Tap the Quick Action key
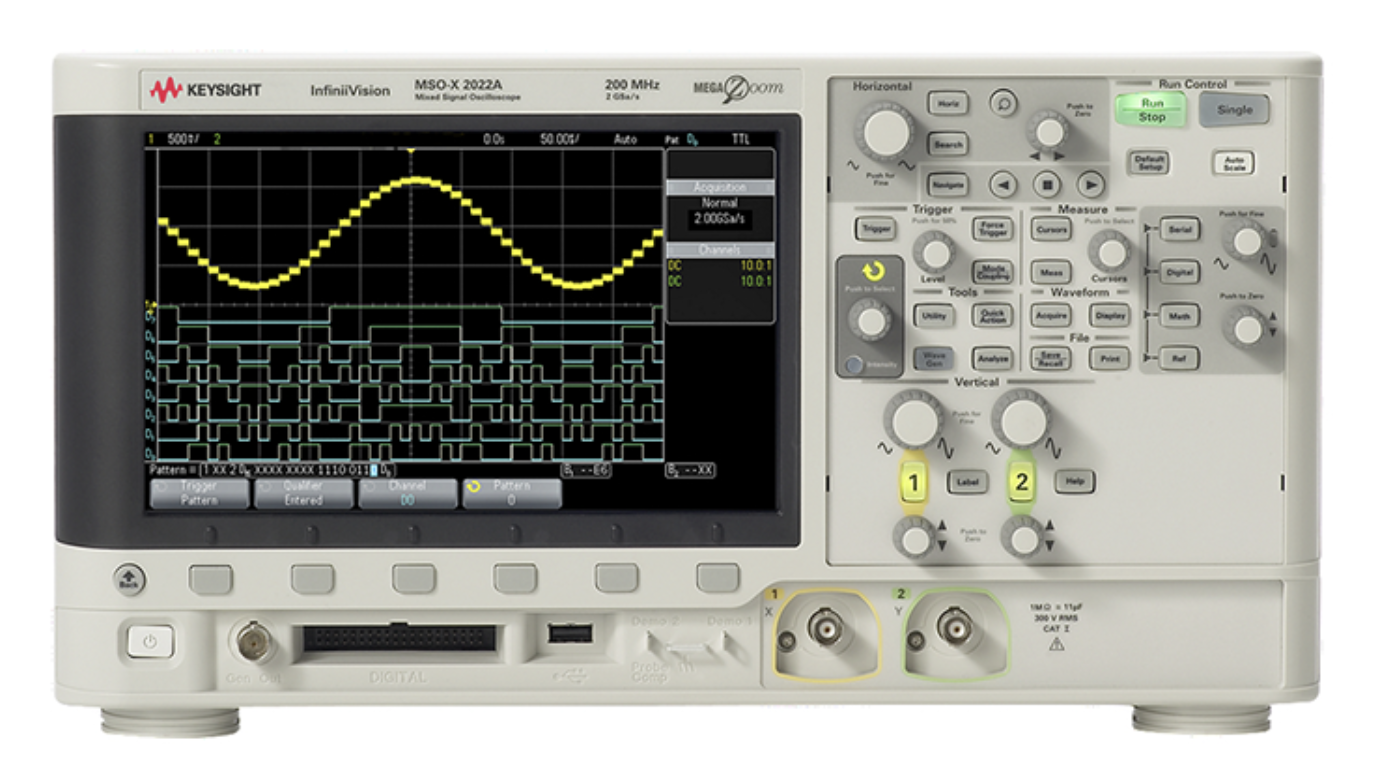Image resolution: width=1380 pixels, height=778 pixels. (x=993, y=315)
